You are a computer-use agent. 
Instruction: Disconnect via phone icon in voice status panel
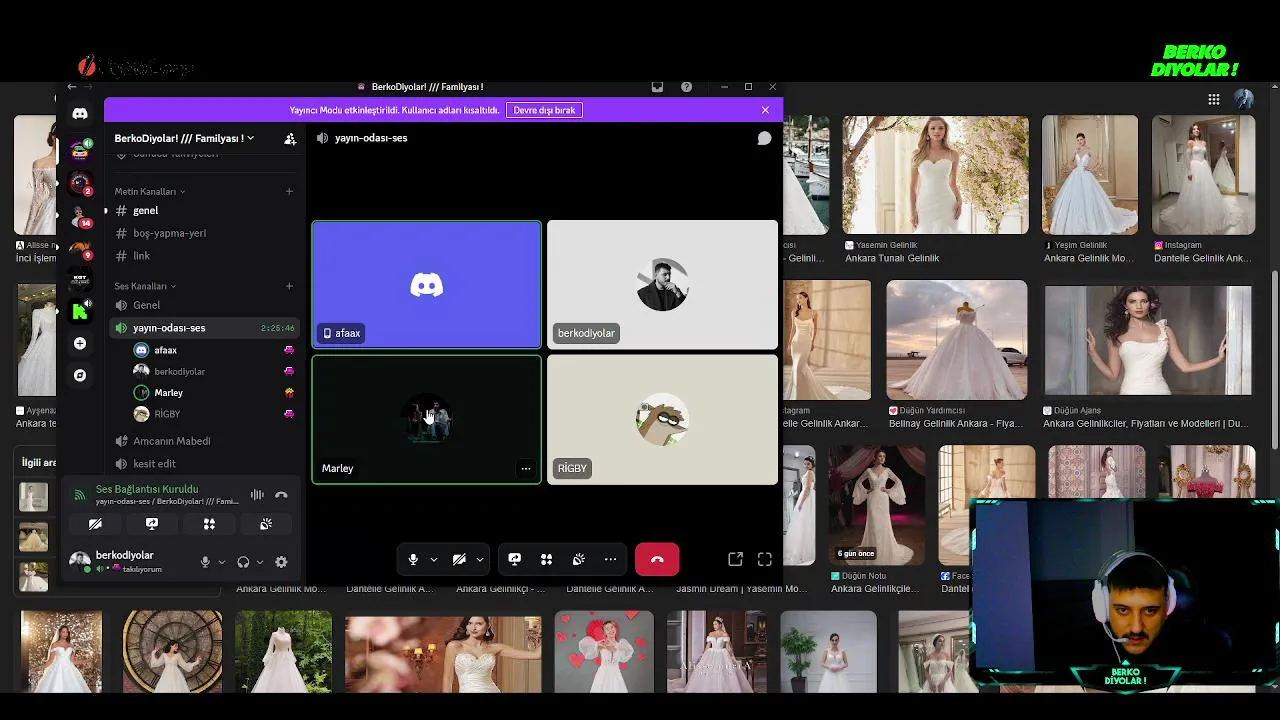tap(281, 495)
